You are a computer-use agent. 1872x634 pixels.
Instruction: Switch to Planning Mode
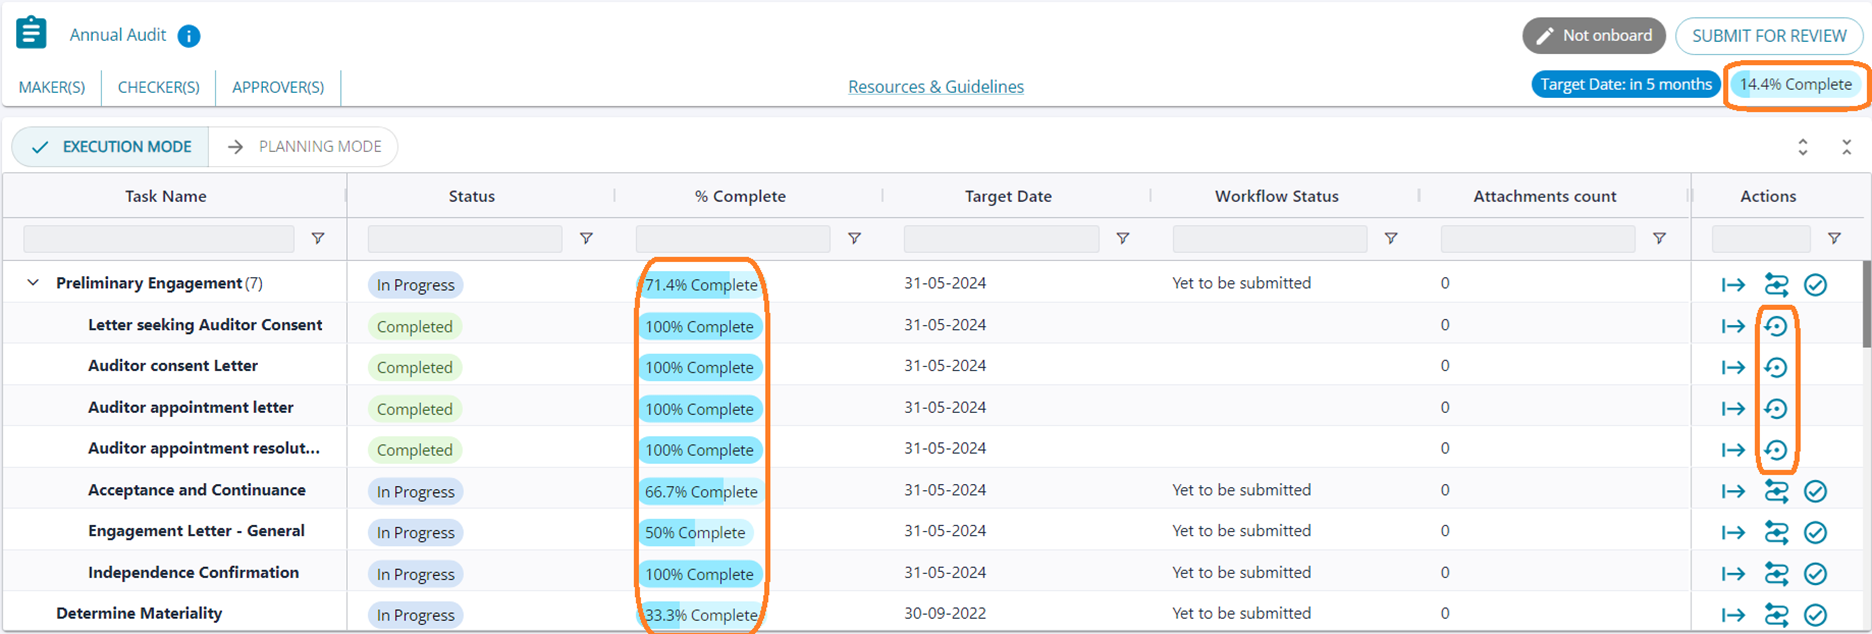[x=303, y=147]
